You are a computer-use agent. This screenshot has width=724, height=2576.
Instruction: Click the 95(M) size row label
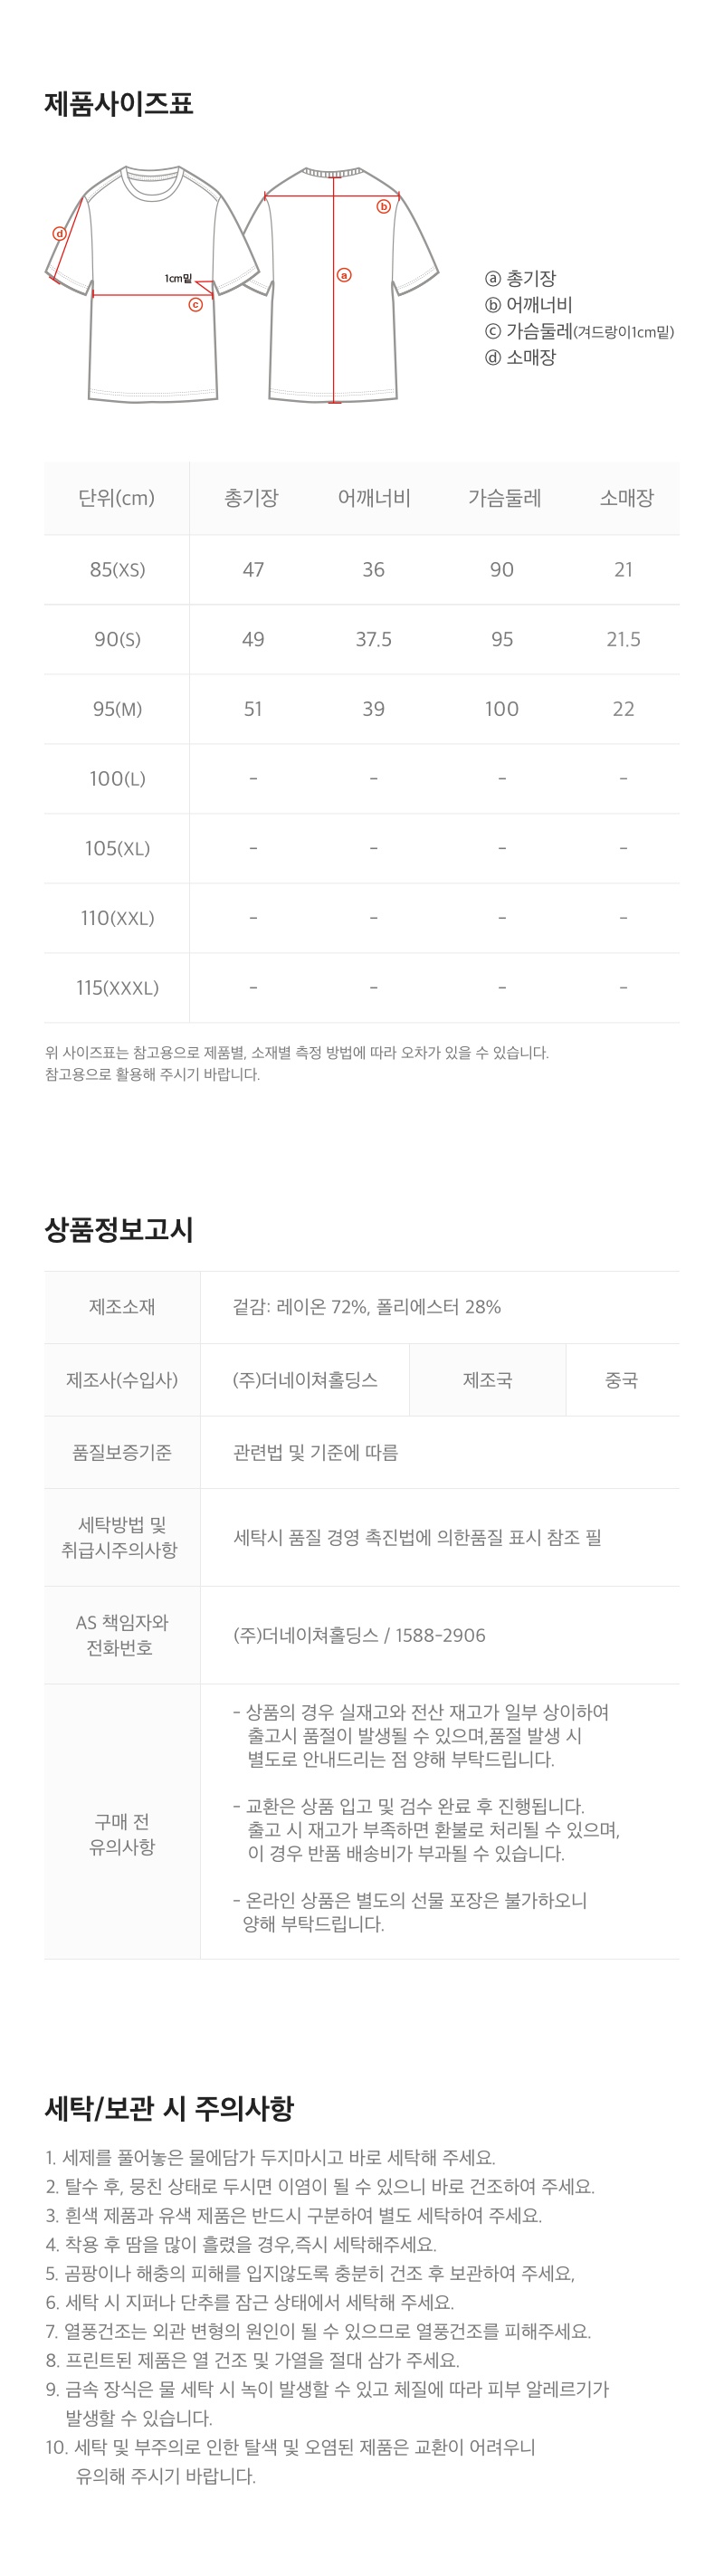tap(117, 709)
